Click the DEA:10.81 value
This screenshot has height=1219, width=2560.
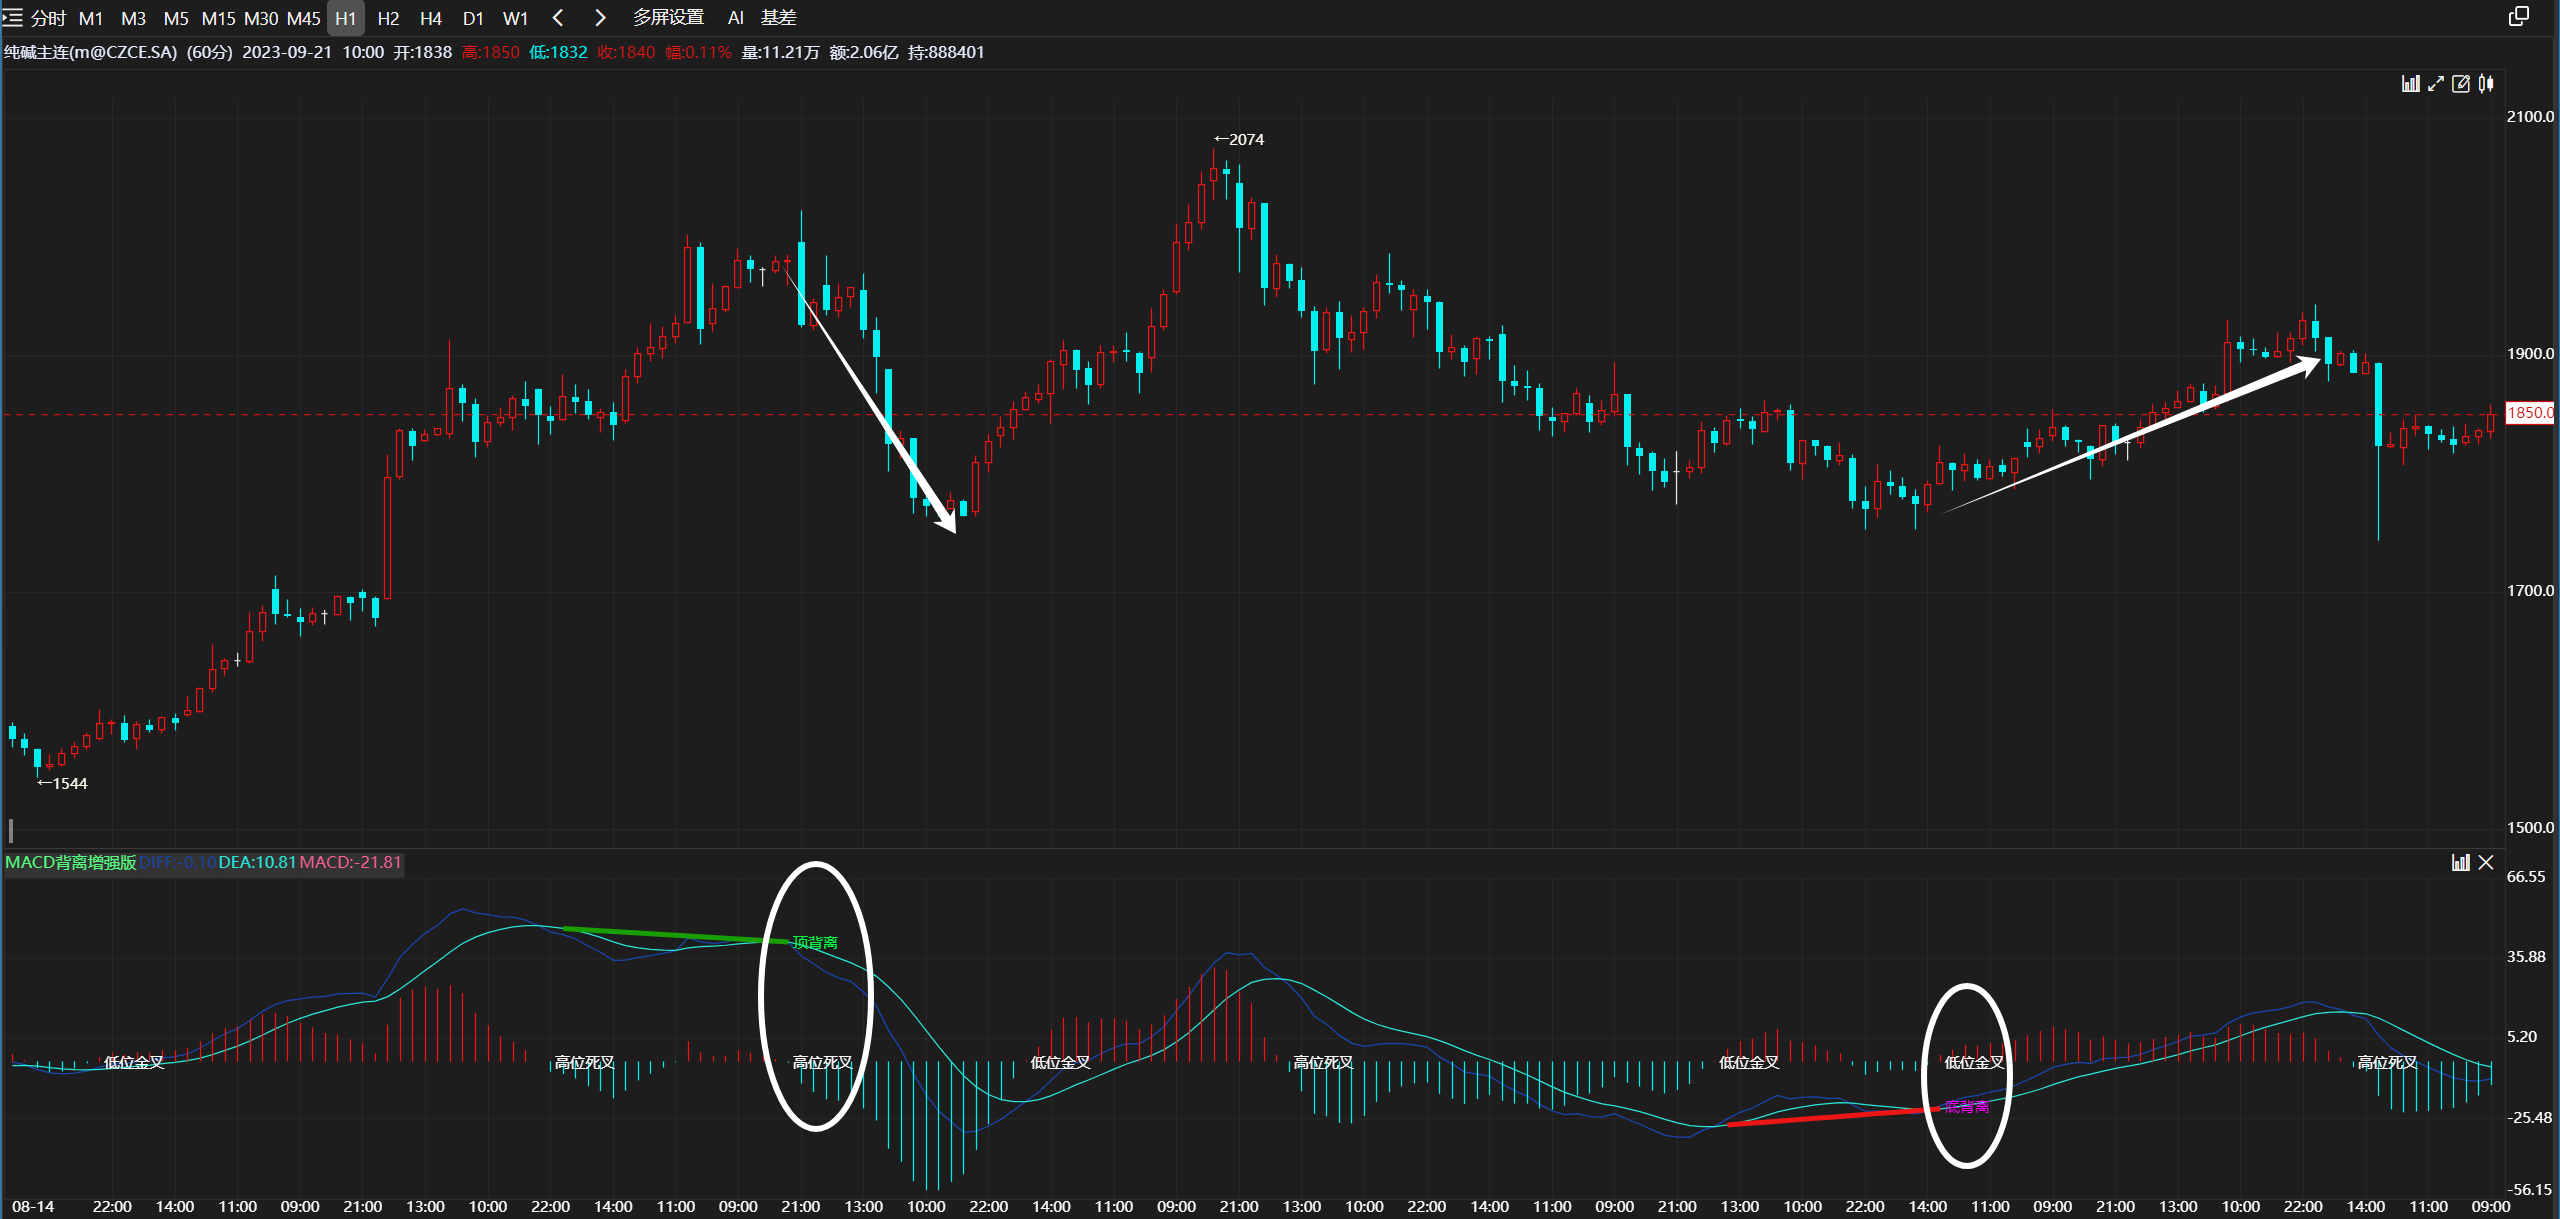tap(257, 862)
